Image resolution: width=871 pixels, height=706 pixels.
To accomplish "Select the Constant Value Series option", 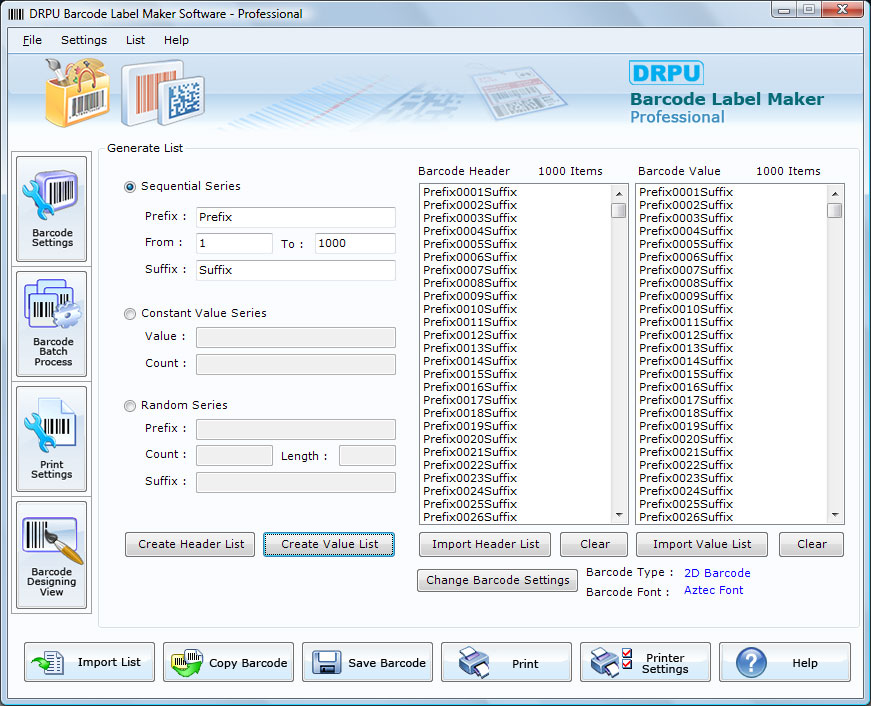I will (130, 314).
